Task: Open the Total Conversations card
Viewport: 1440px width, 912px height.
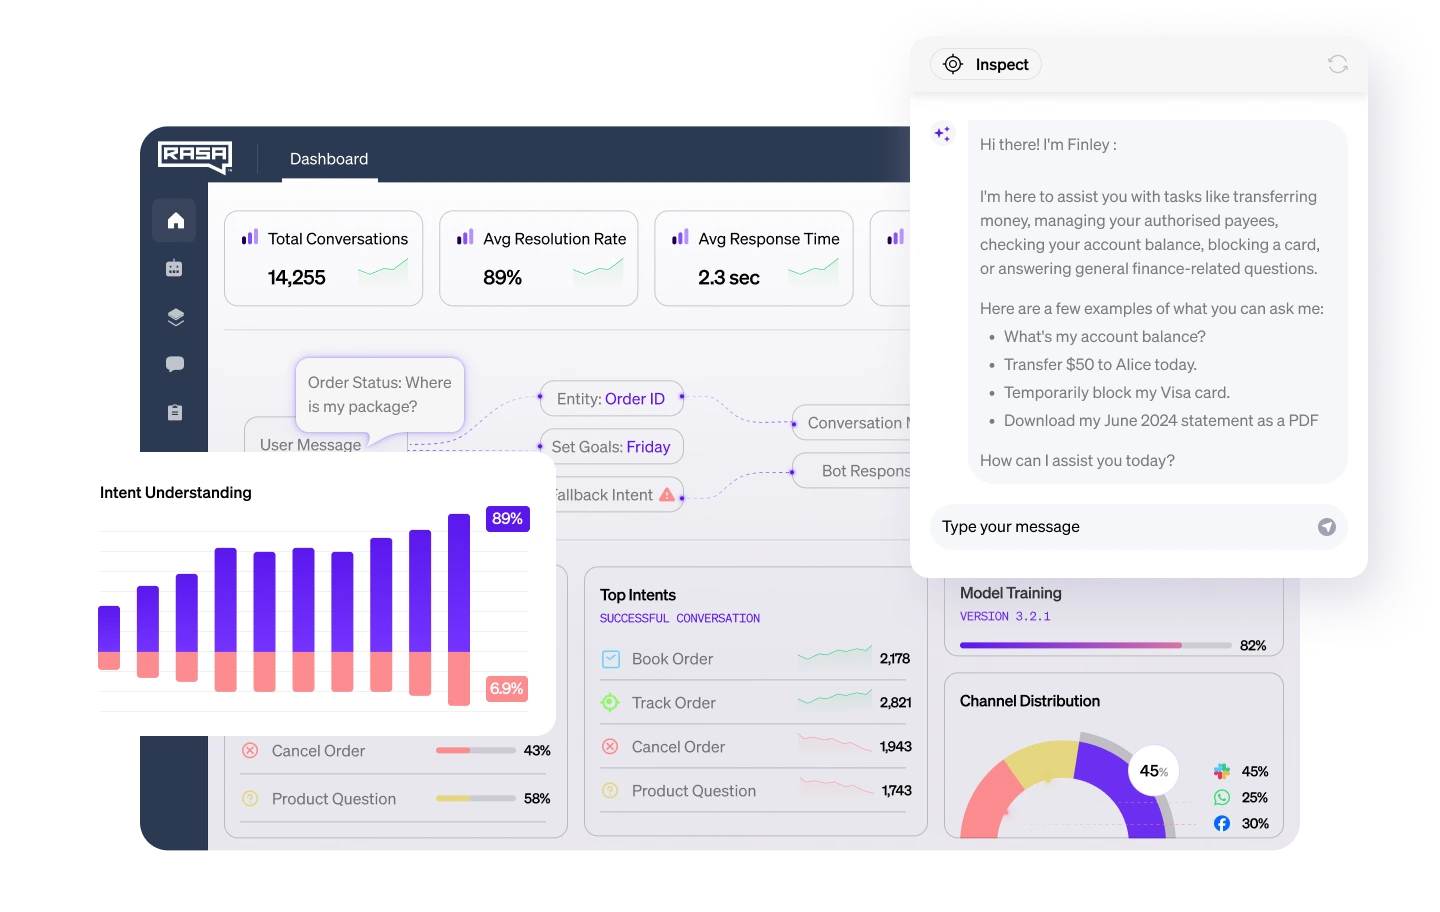Action: 324,258
